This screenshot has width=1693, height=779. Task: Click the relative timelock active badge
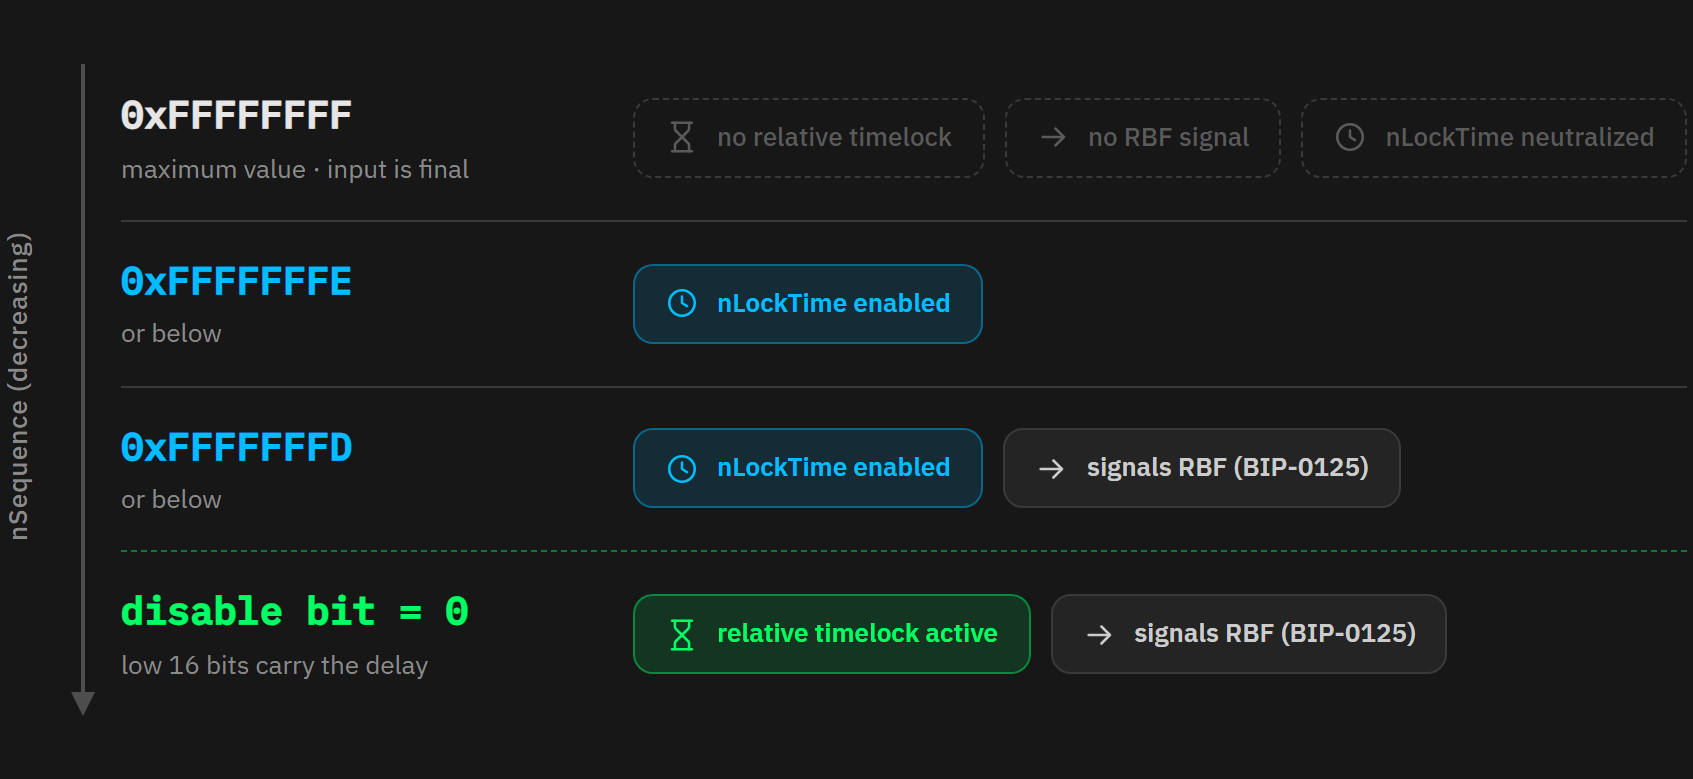click(x=832, y=634)
